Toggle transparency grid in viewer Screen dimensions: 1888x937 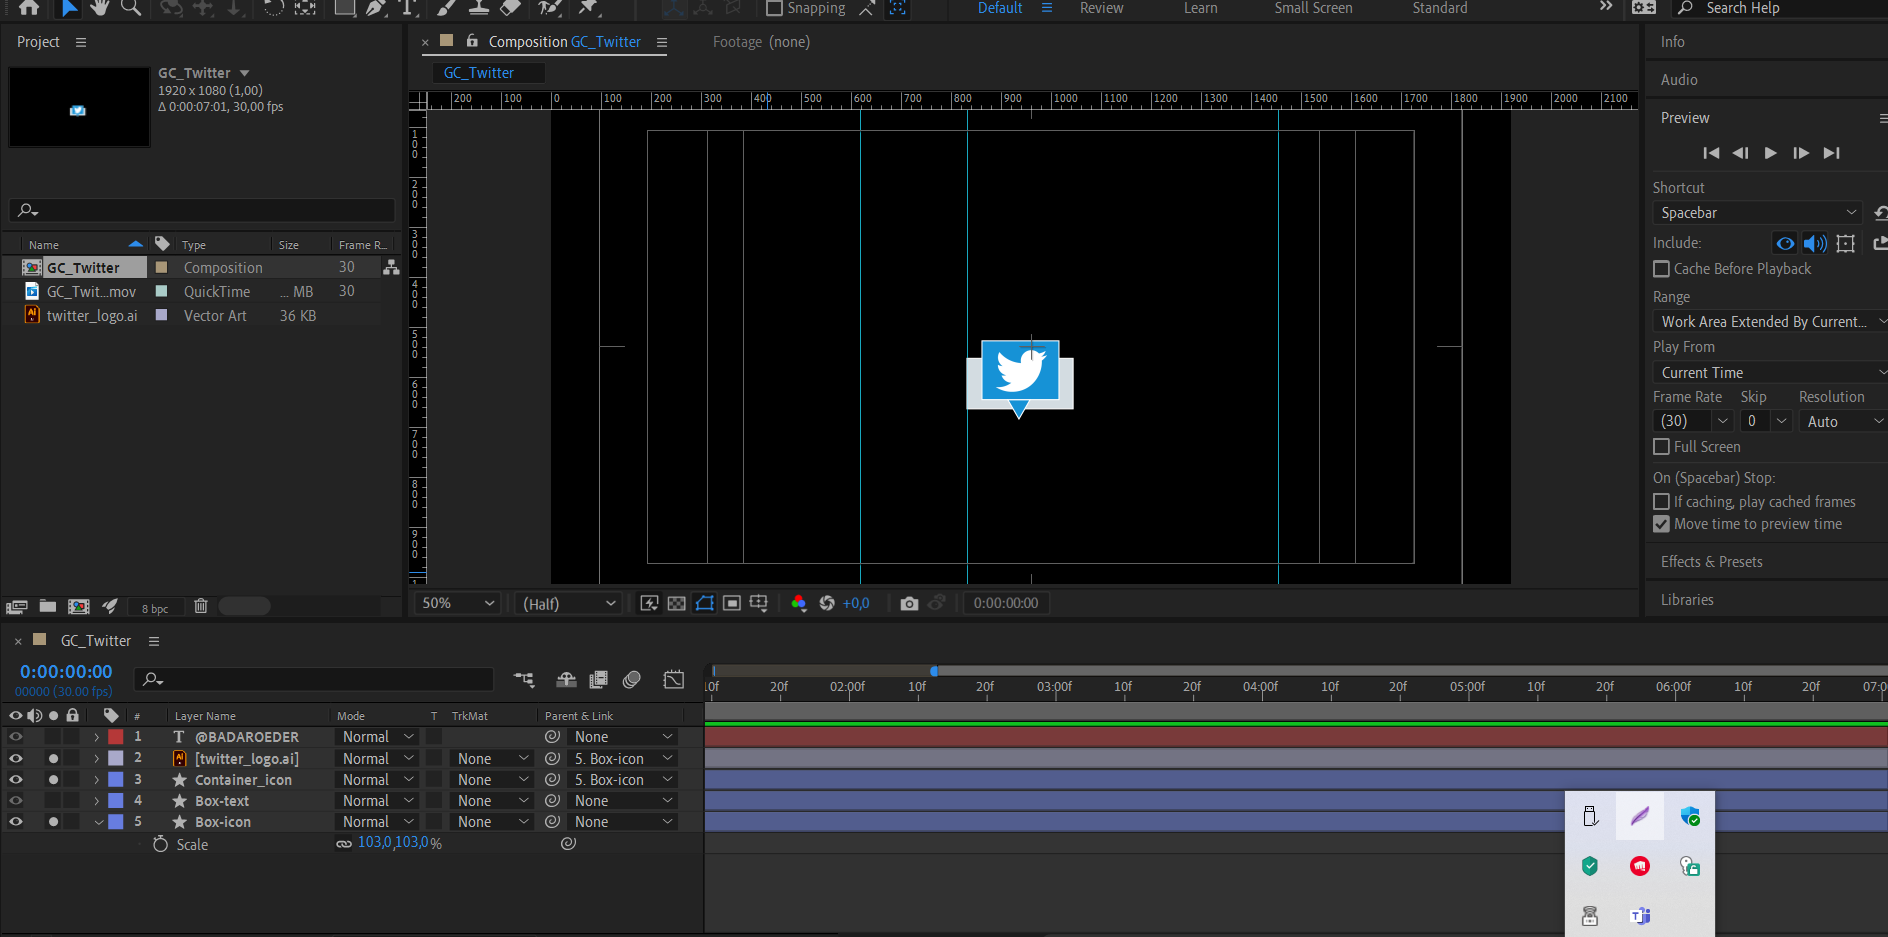tap(677, 603)
